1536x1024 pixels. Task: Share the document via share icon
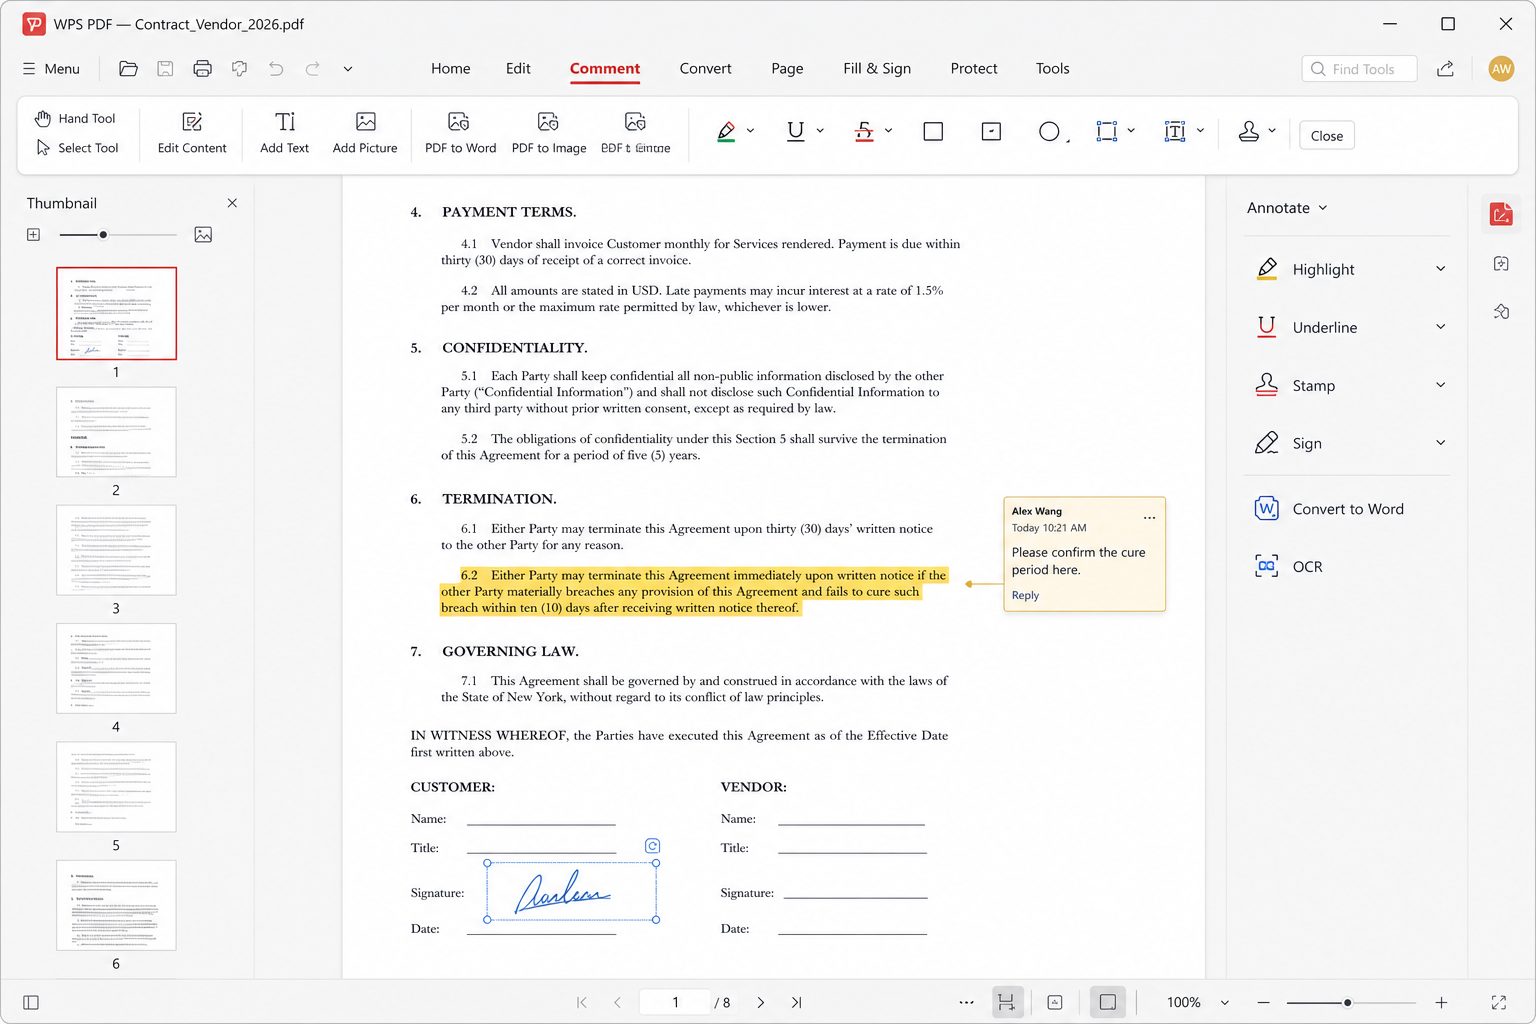click(1446, 69)
